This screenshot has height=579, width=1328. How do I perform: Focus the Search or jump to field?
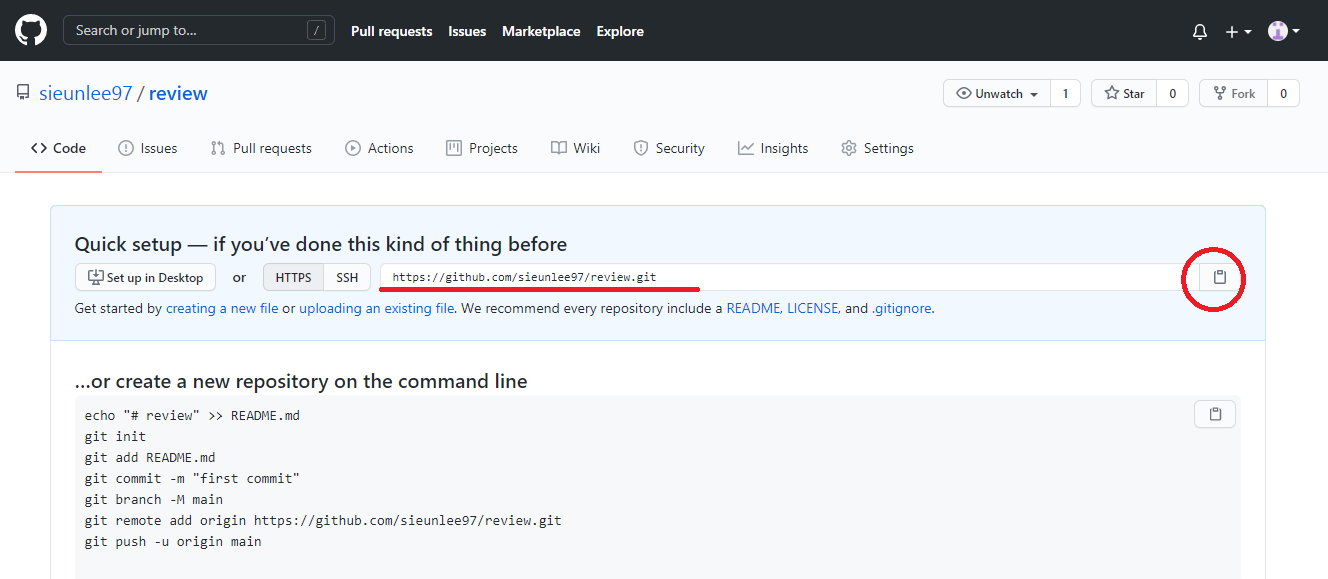click(x=199, y=31)
